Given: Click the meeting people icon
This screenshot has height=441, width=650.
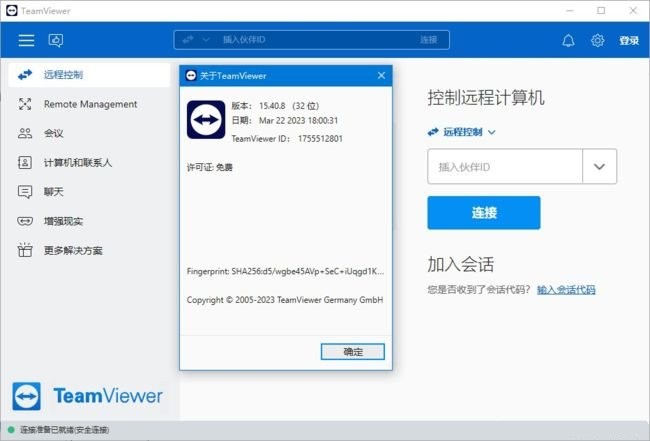Looking at the screenshot, I should 25,133.
